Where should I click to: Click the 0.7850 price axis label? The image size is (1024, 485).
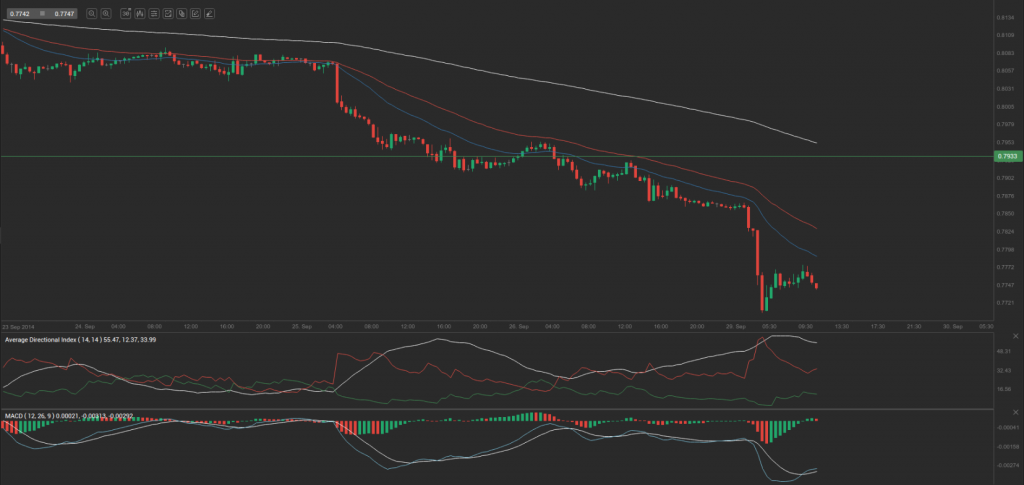tap(1004, 213)
